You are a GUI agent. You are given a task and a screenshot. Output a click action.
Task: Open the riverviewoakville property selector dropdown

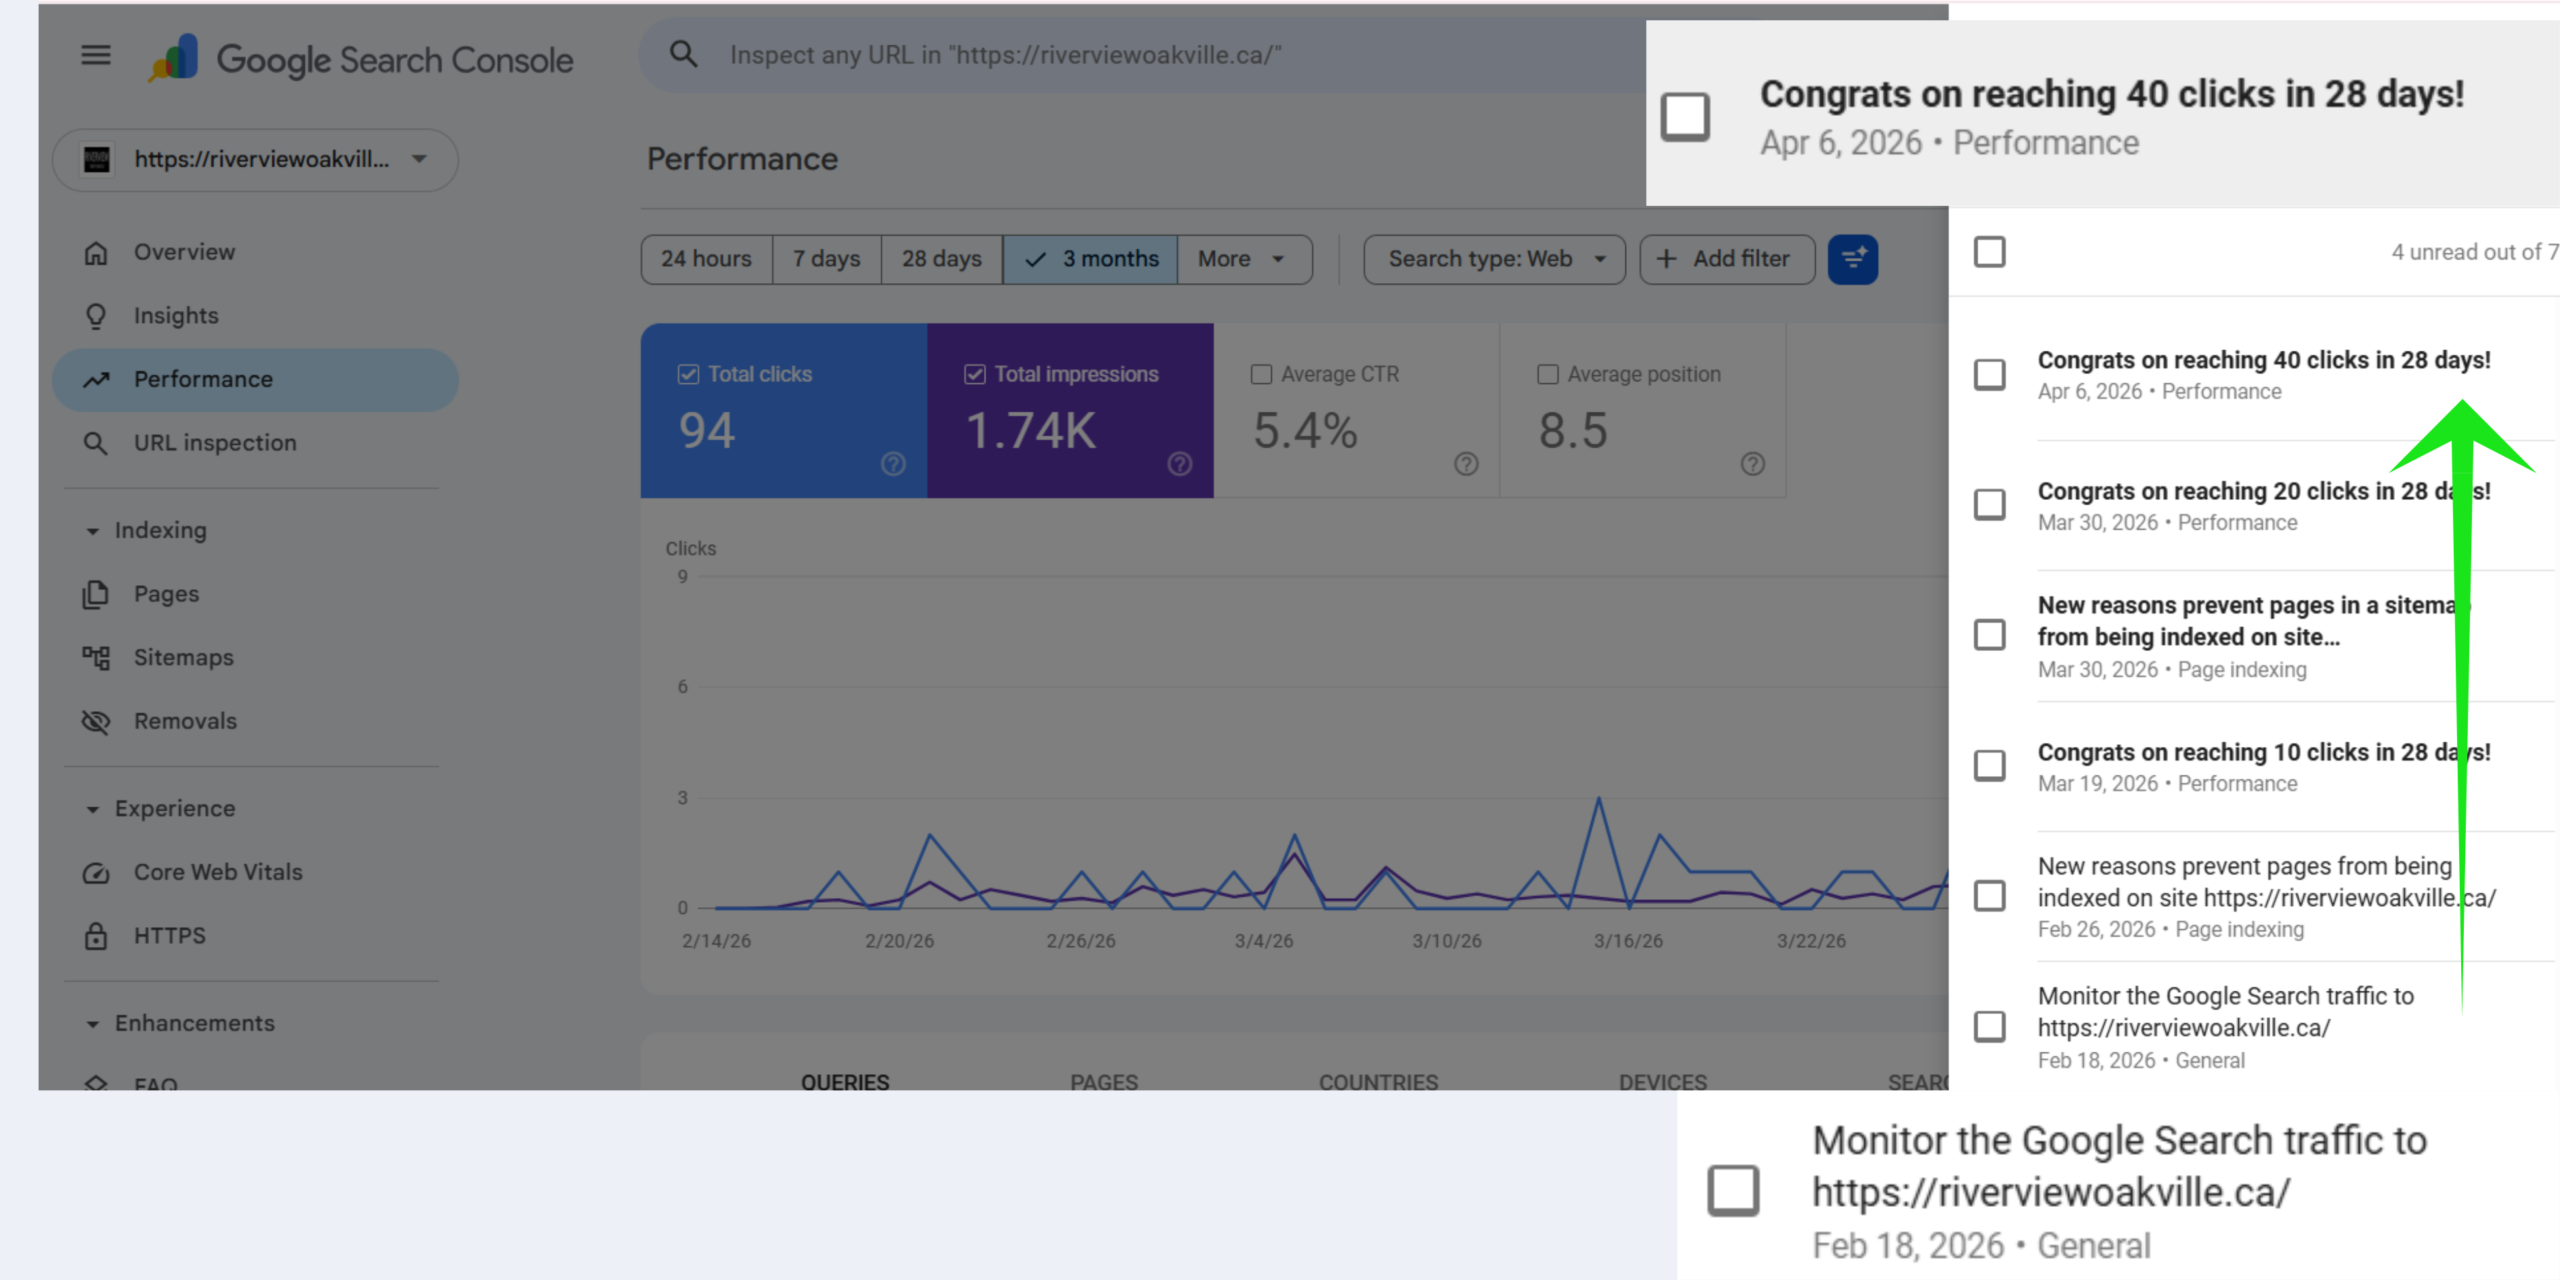(x=256, y=159)
